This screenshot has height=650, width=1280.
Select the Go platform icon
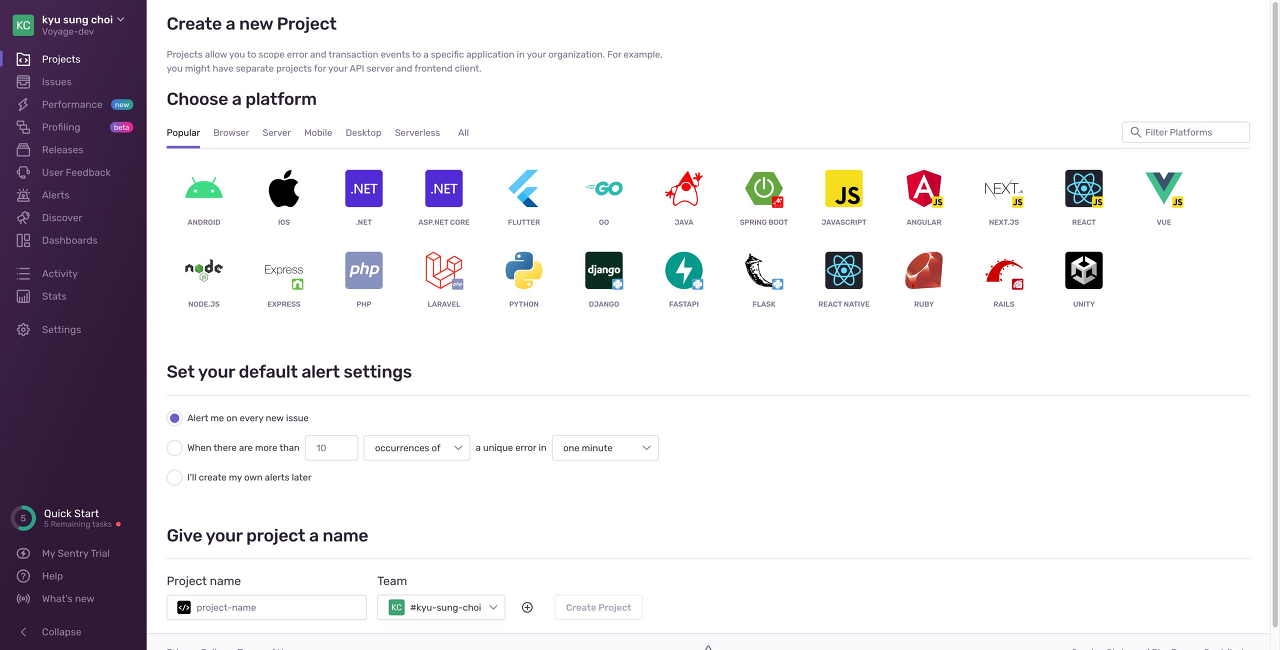coord(604,188)
